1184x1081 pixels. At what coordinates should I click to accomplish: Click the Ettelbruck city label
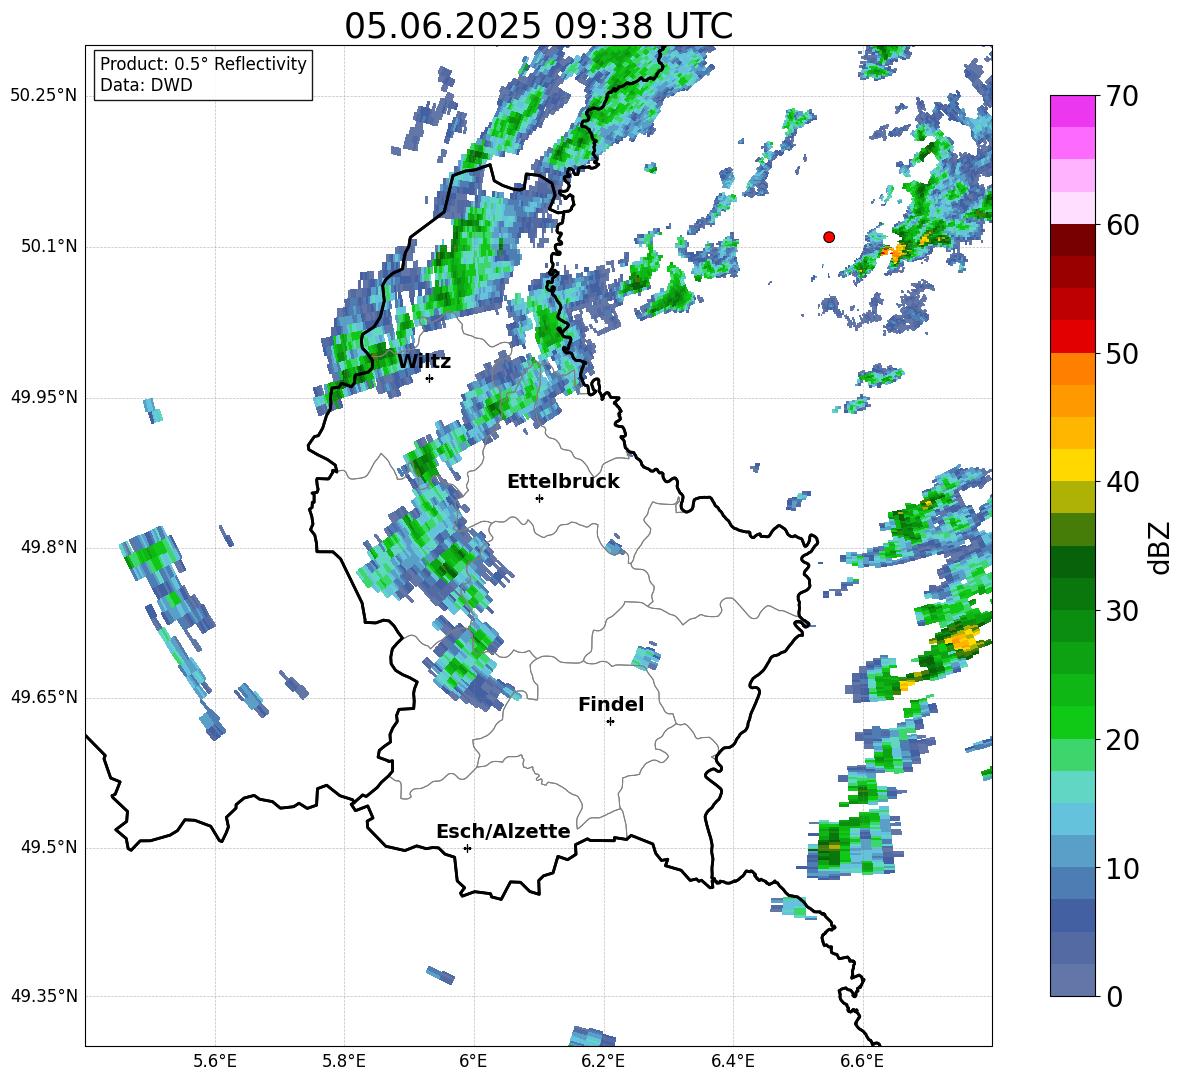563,482
